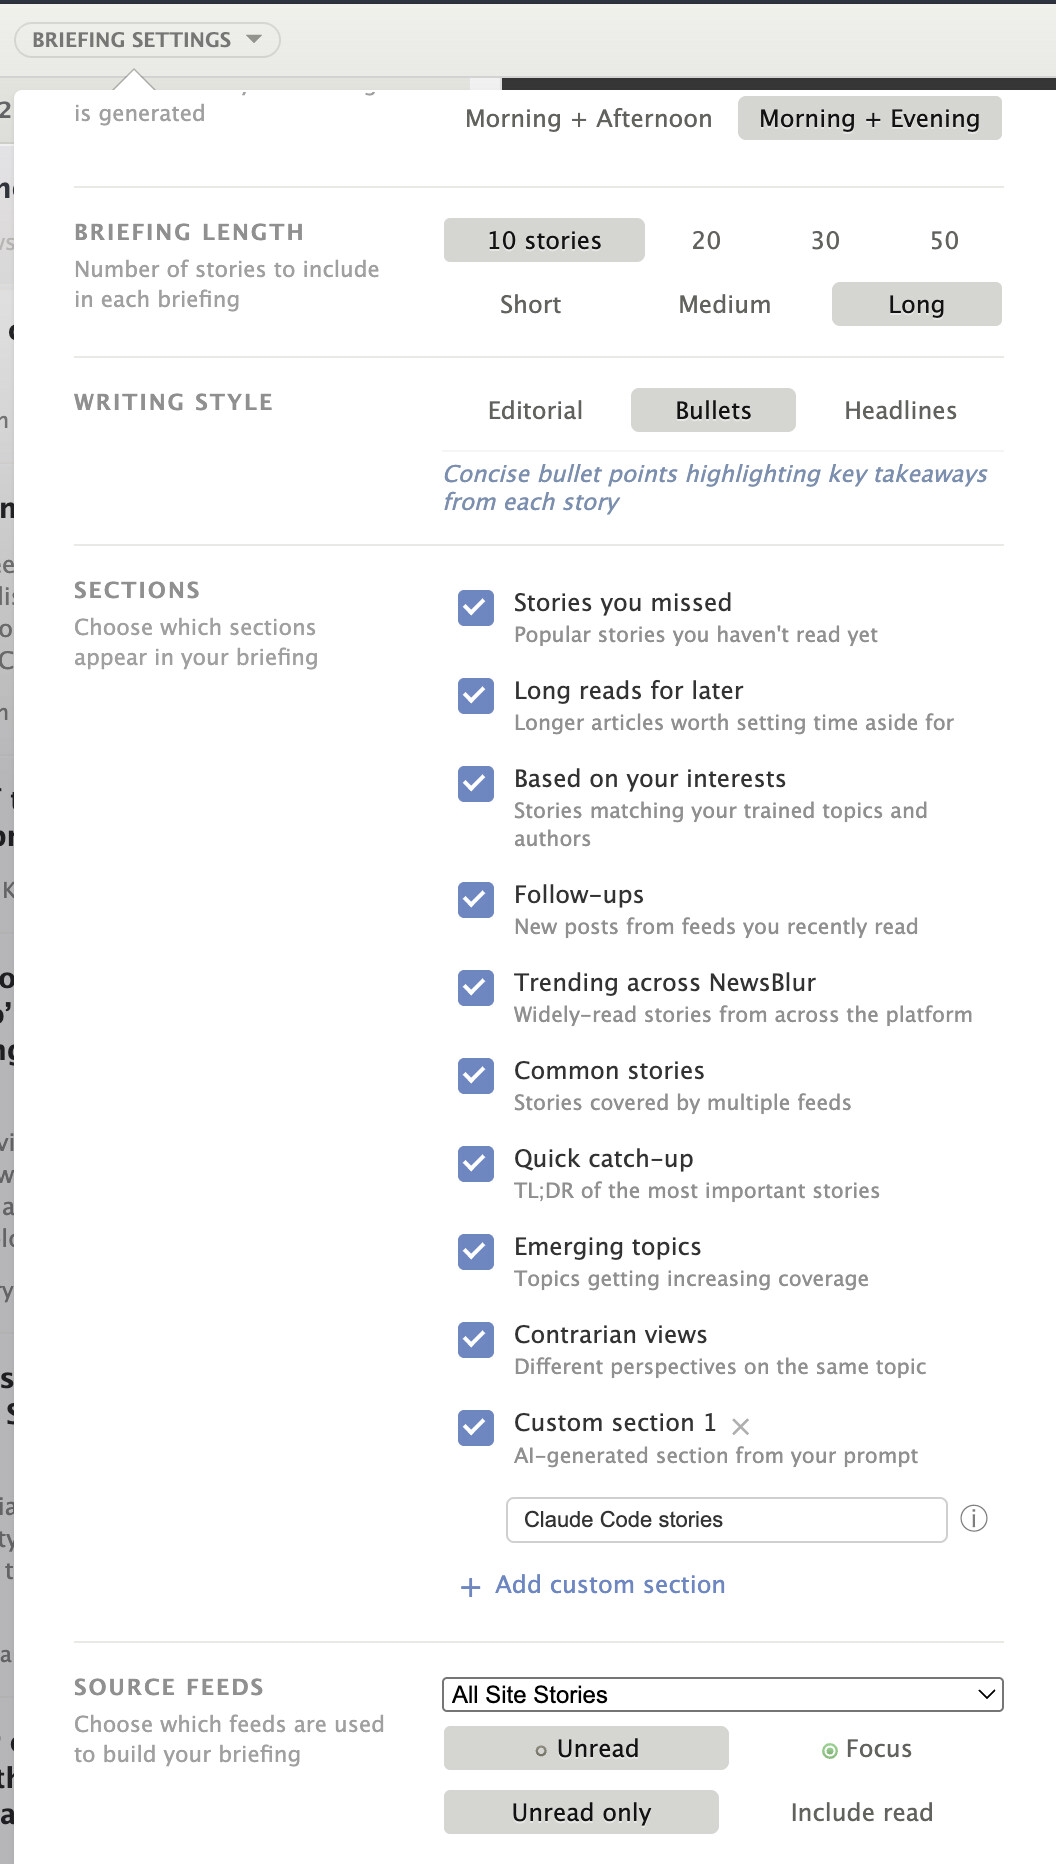Uncheck the Quick catch-up section
Image resolution: width=1056 pixels, height=1864 pixels.
tap(476, 1163)
